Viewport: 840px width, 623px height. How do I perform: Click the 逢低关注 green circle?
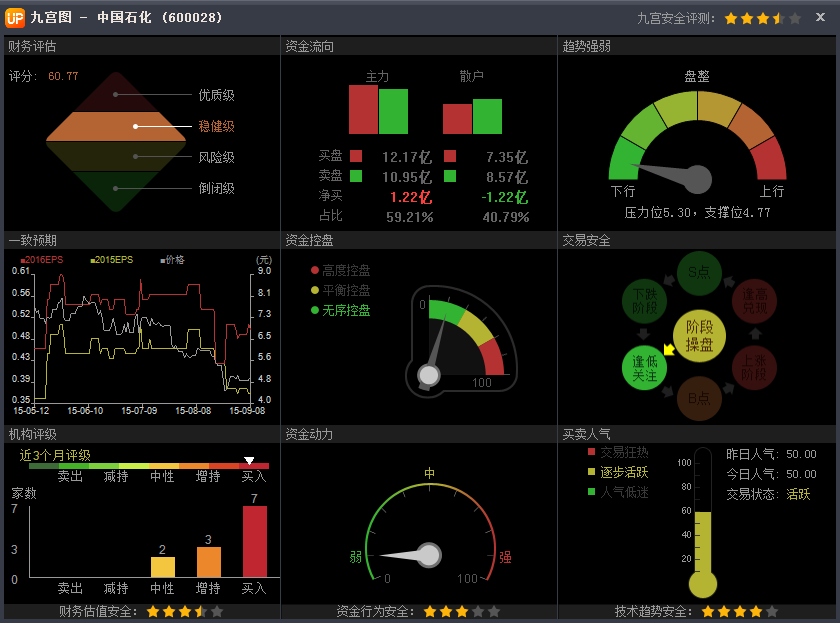(644, 368)
